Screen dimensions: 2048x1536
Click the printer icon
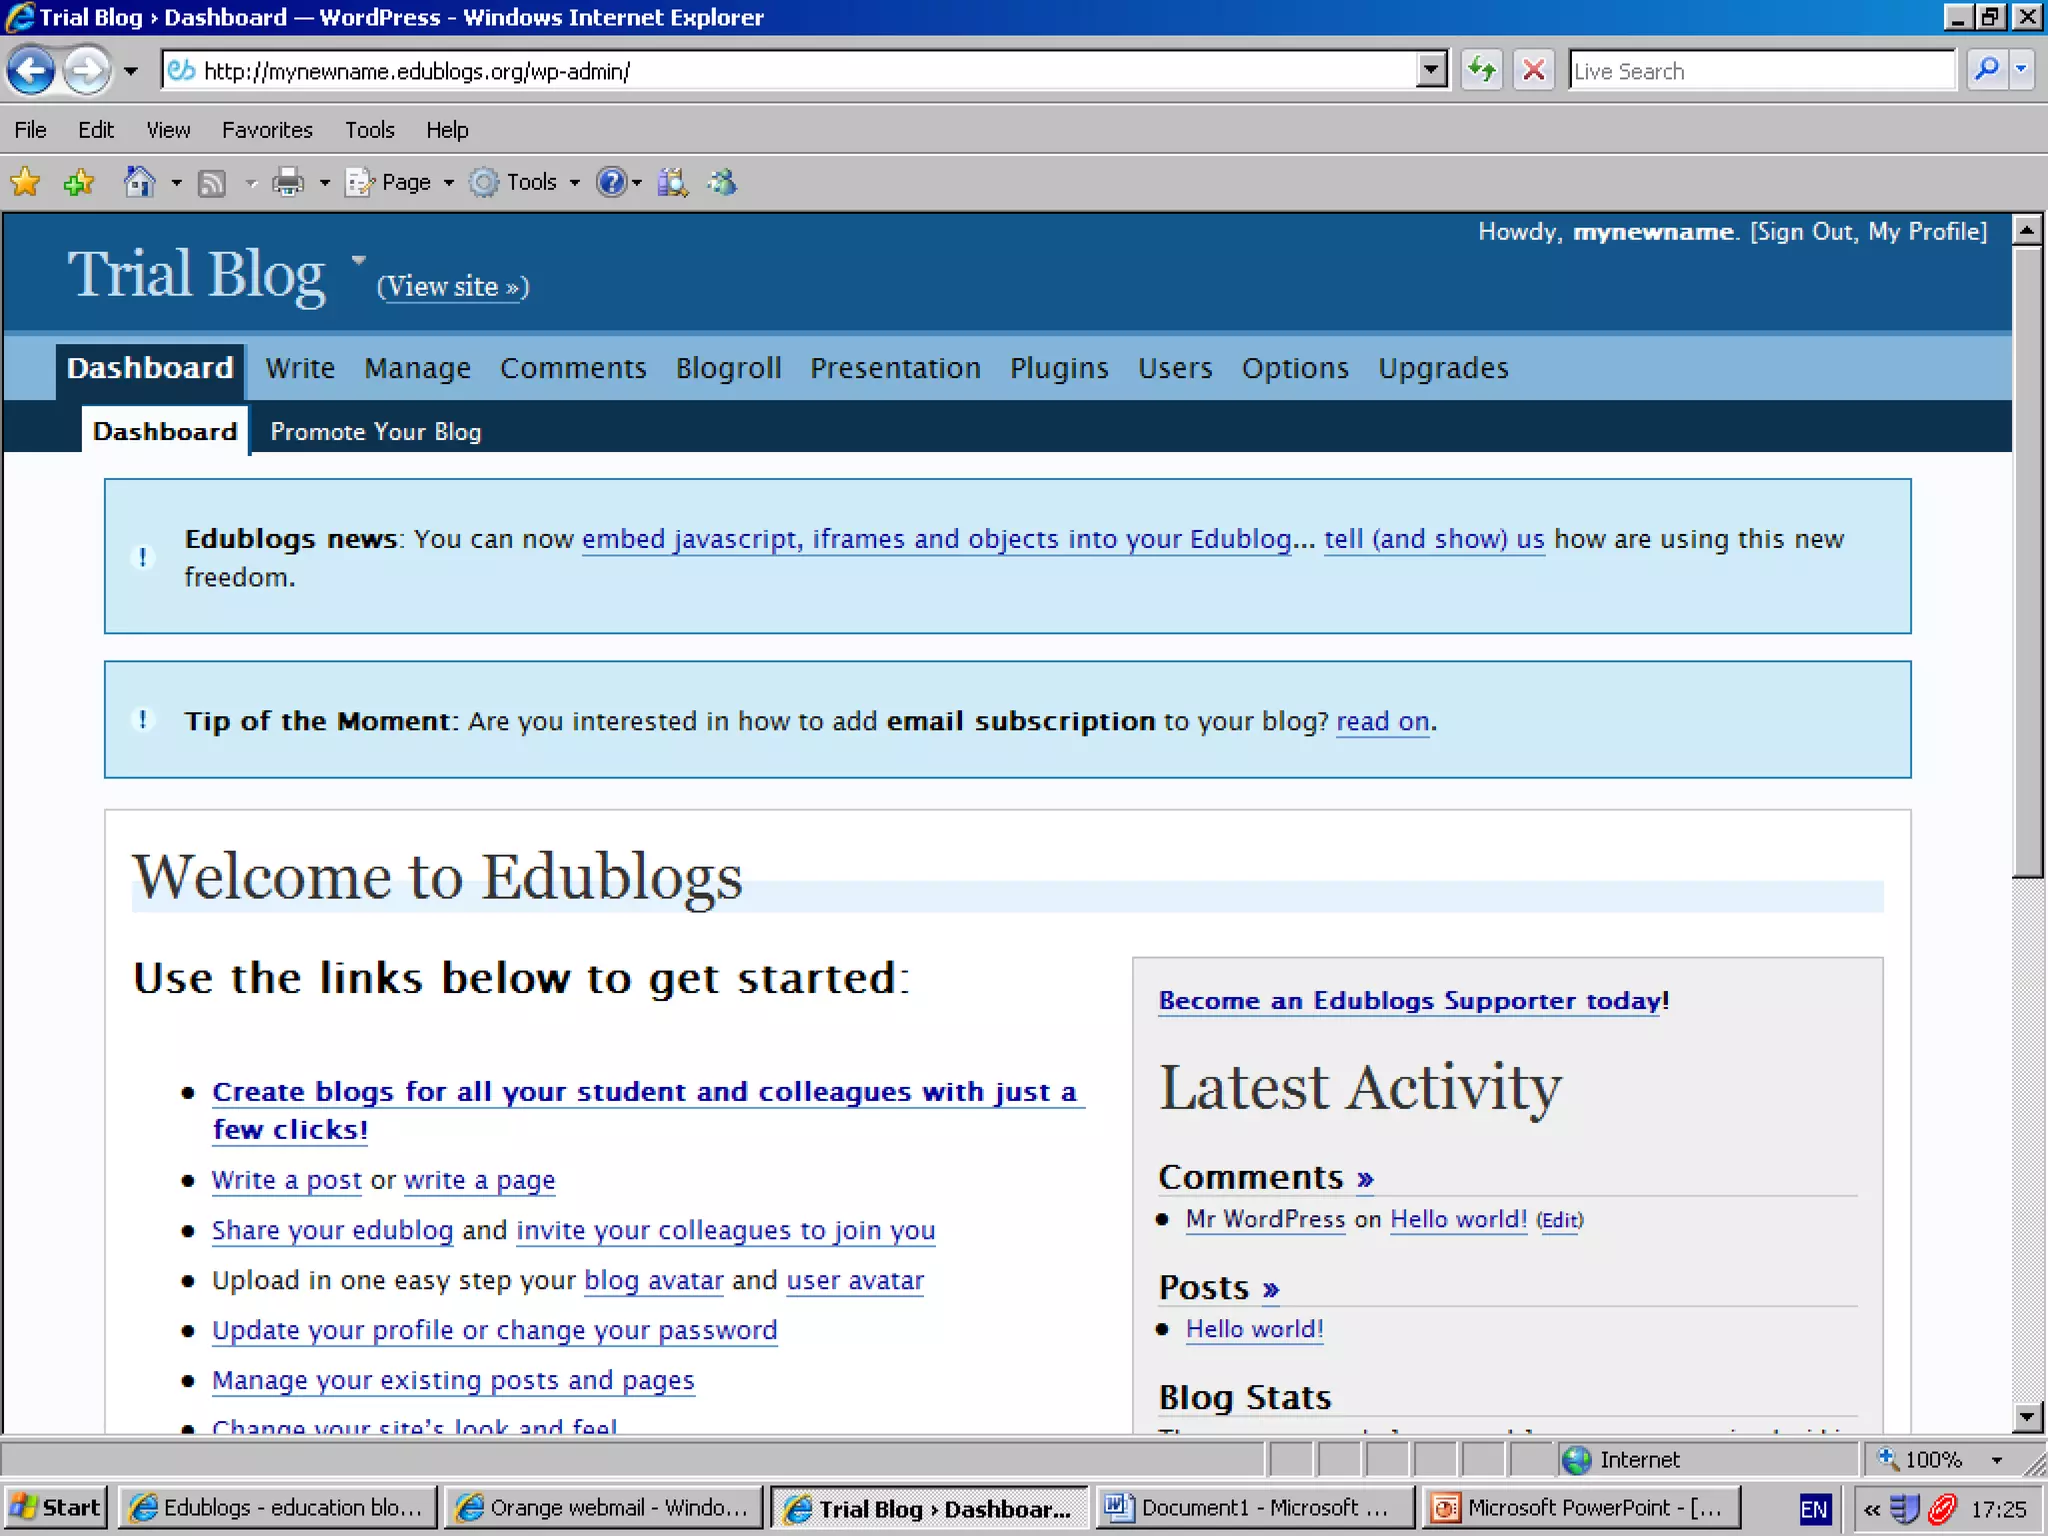tap(288, 182)
